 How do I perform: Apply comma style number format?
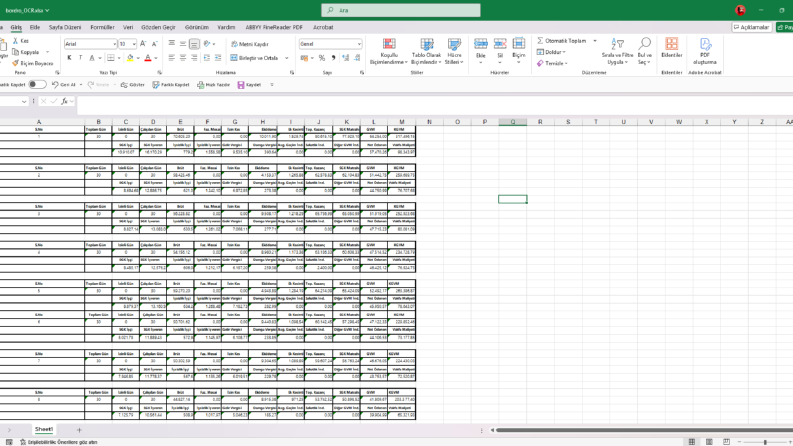pyautogui.click(x=333, y=58)
